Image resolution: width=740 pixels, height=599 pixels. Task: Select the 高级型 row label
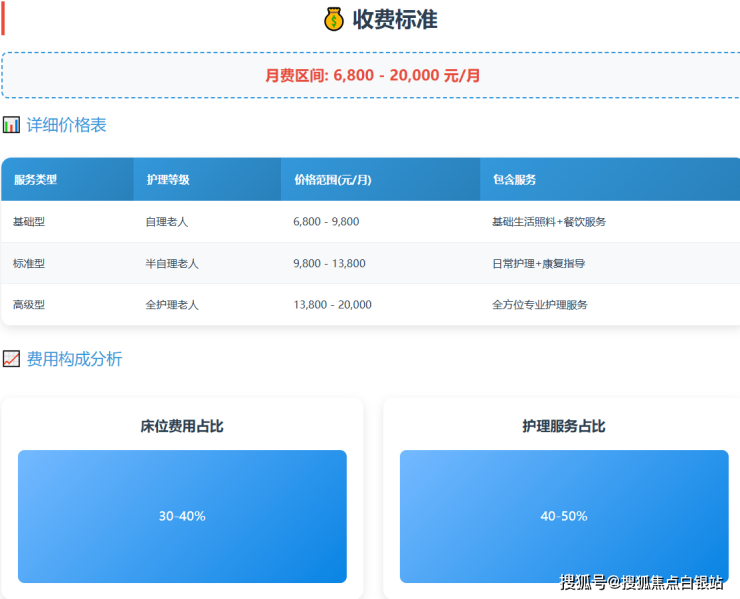coord(29,305)
